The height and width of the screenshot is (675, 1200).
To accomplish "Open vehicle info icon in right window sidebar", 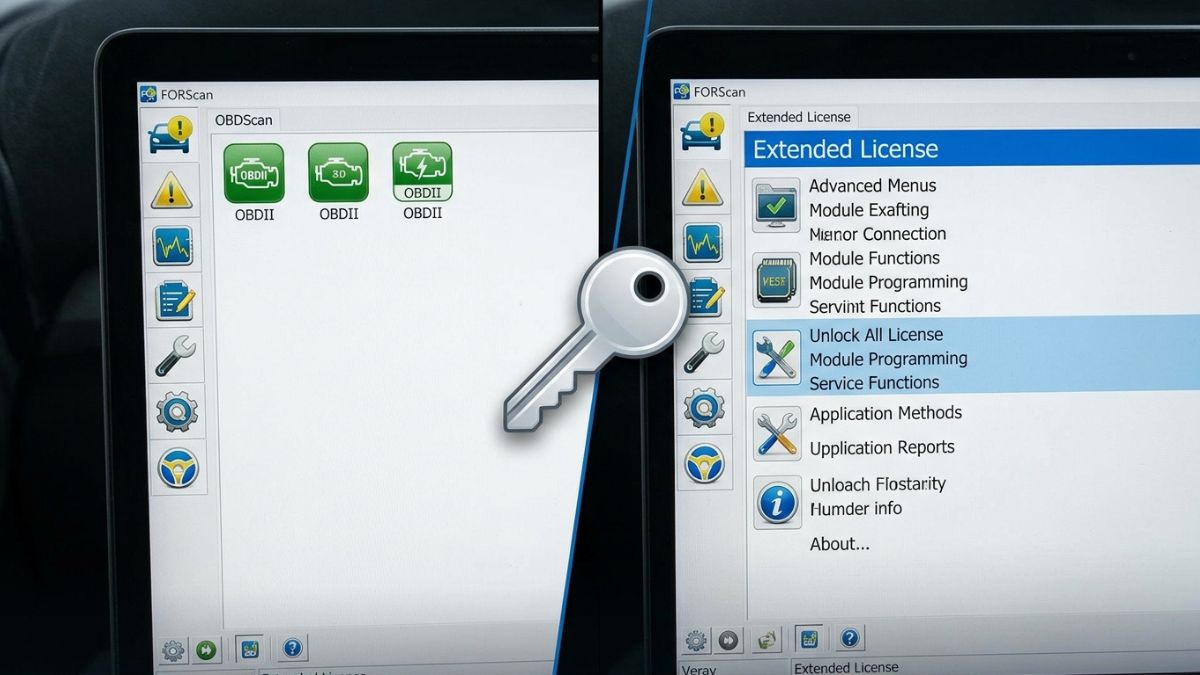I will (703, 131).
